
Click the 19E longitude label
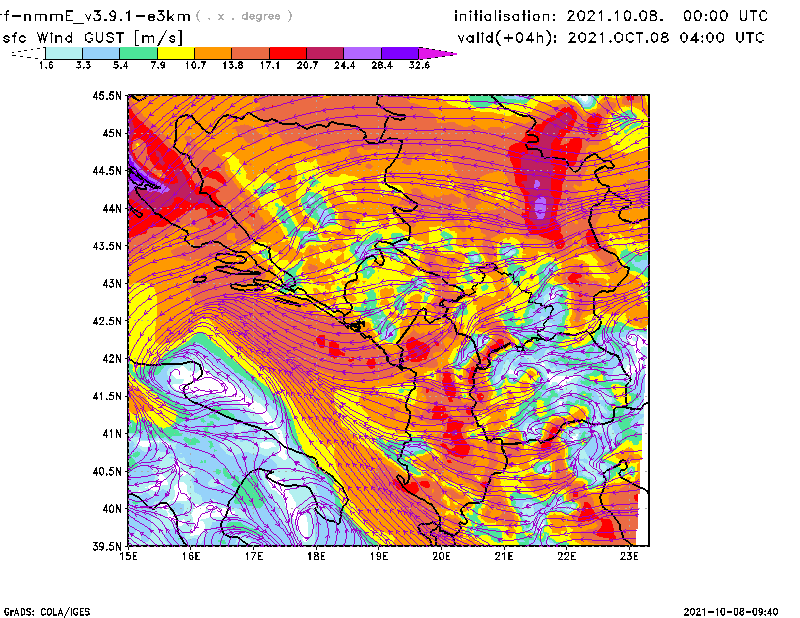[379, 557]
